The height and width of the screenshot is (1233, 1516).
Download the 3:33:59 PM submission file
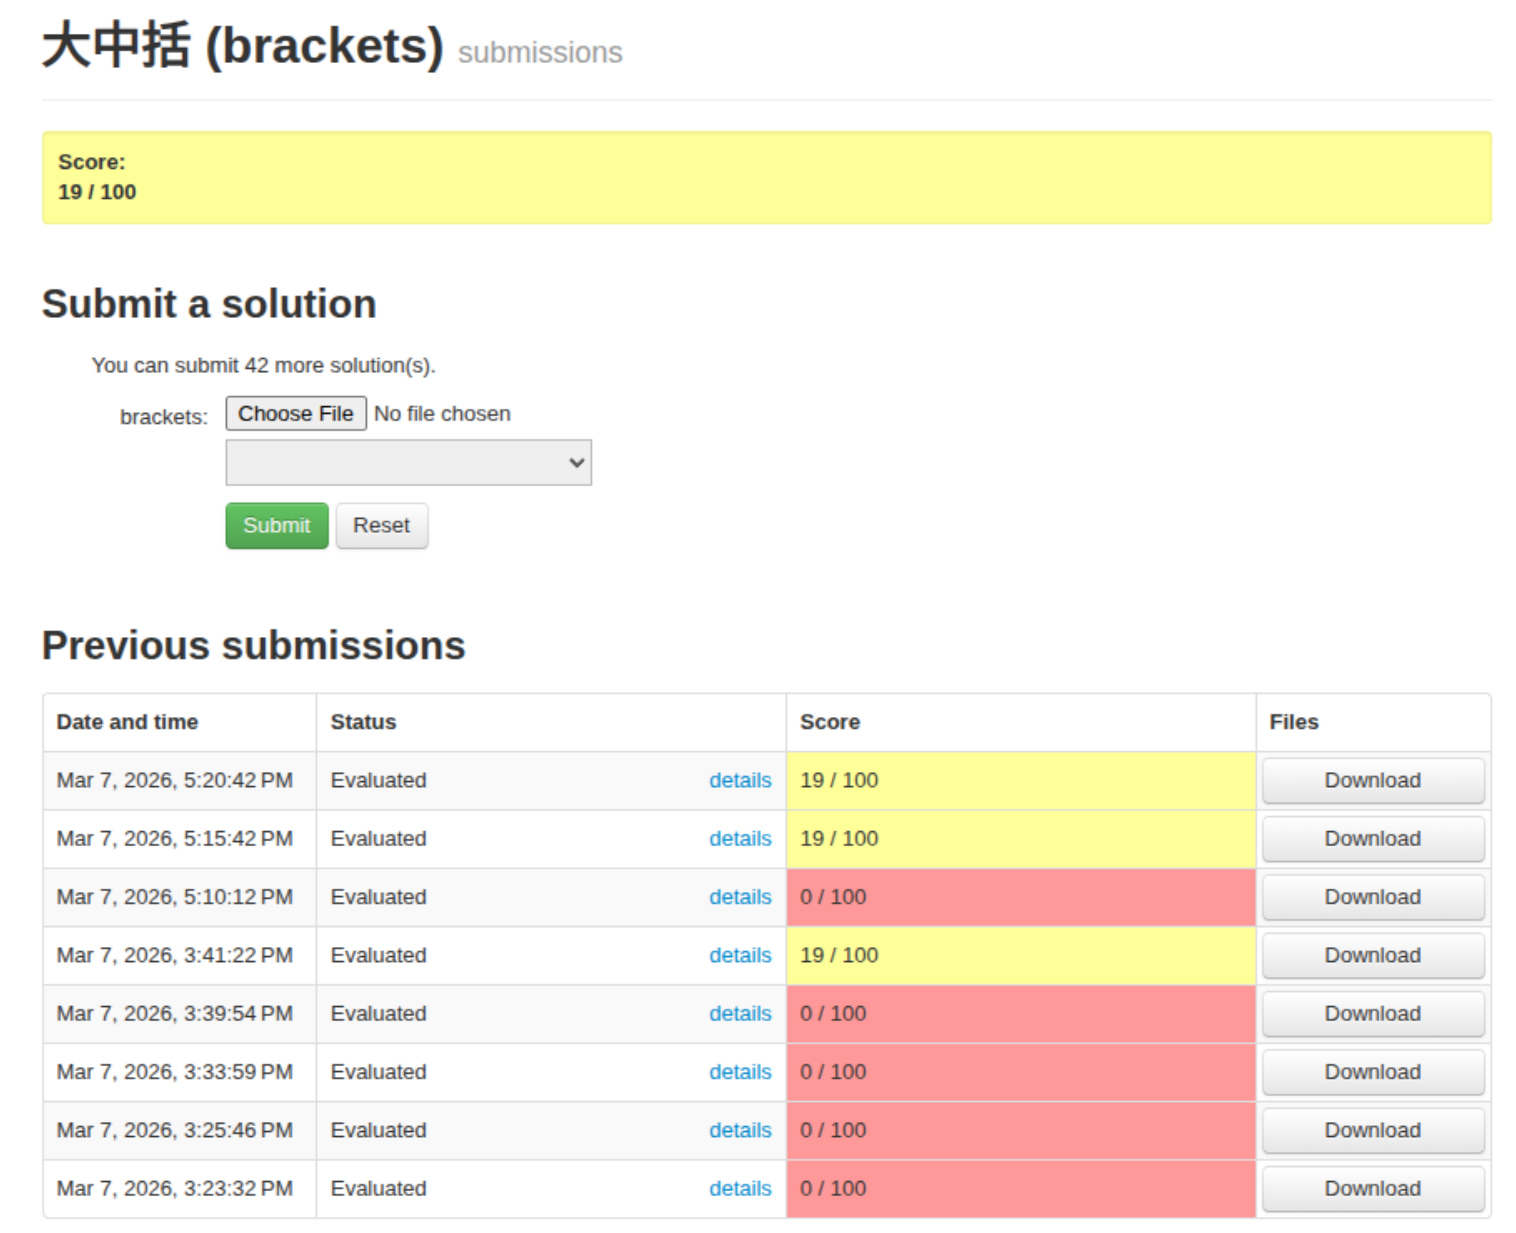(x=1372, y=1072)
